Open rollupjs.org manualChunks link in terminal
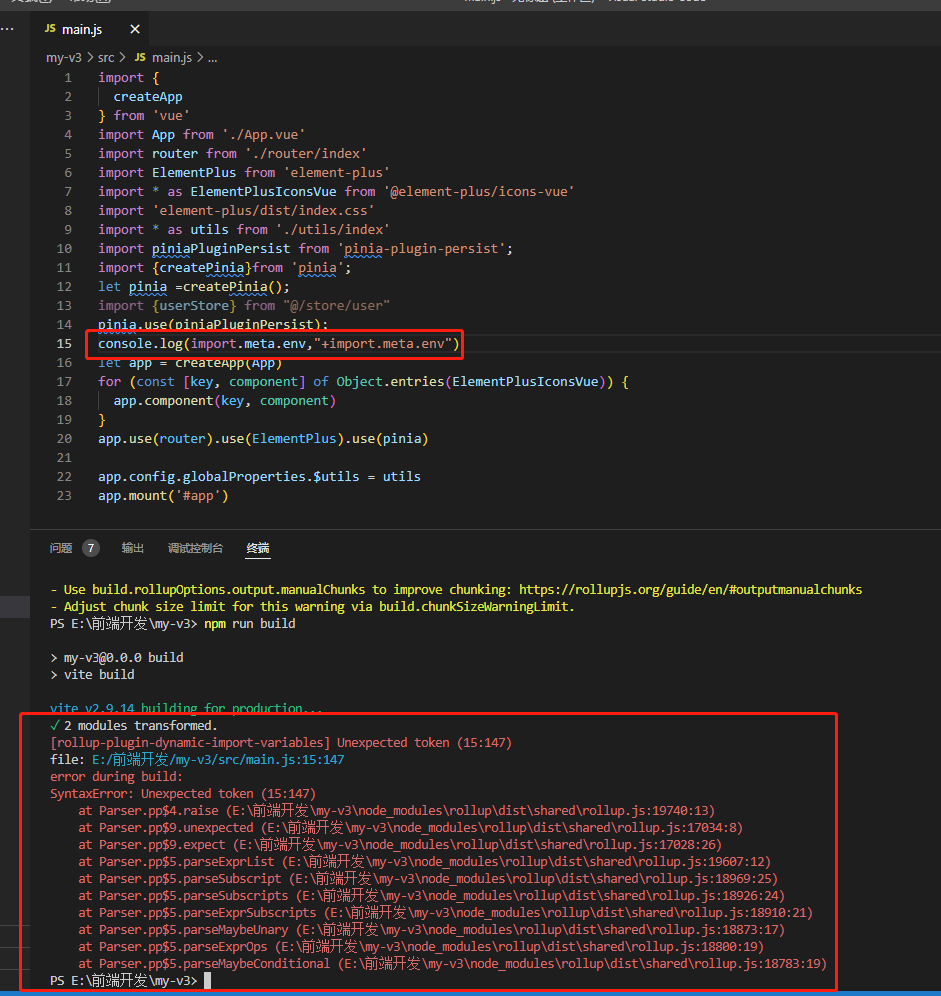 coord(691,589)
